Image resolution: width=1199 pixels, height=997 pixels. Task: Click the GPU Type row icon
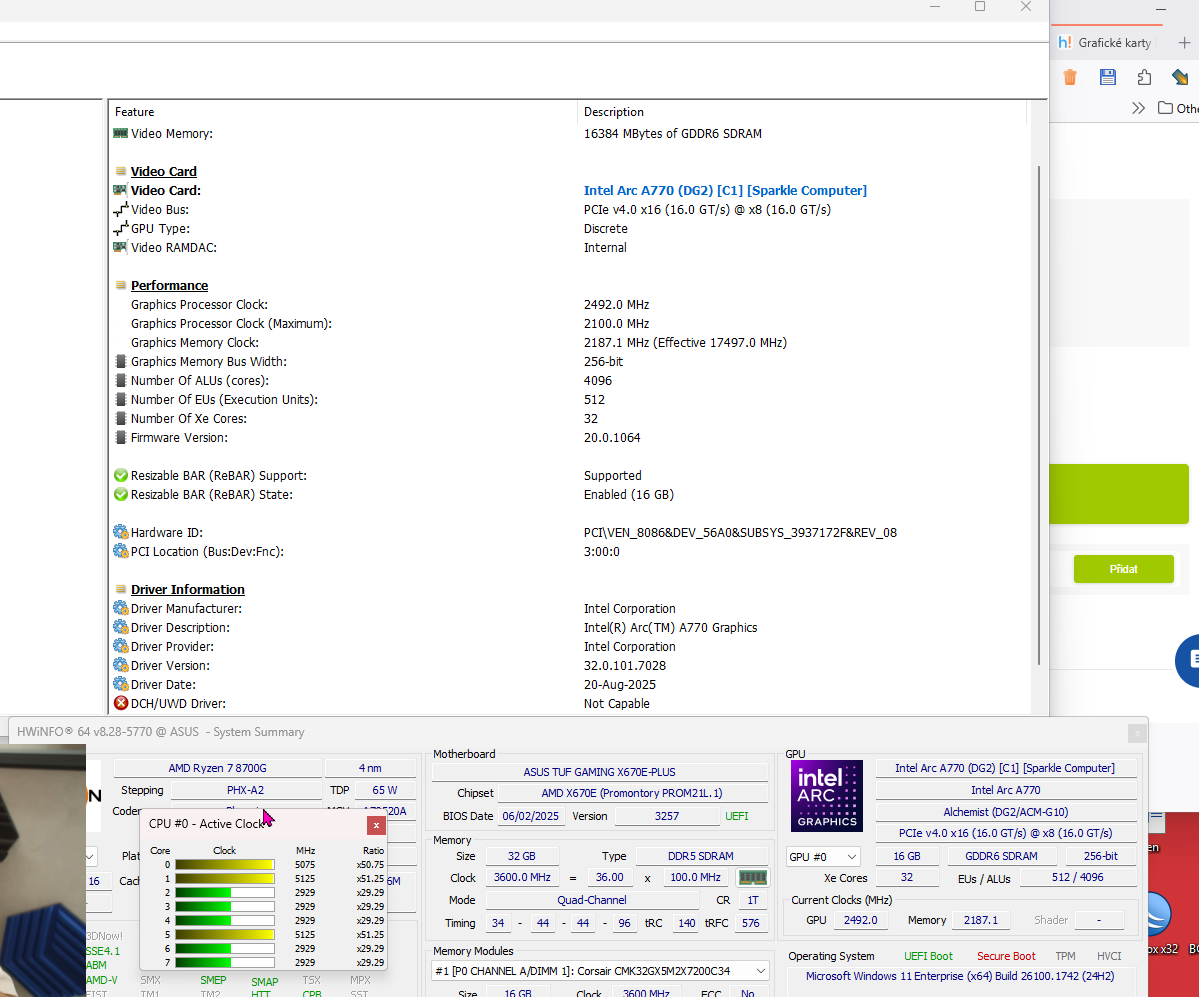pyautogui.click(x=120, y=229)
